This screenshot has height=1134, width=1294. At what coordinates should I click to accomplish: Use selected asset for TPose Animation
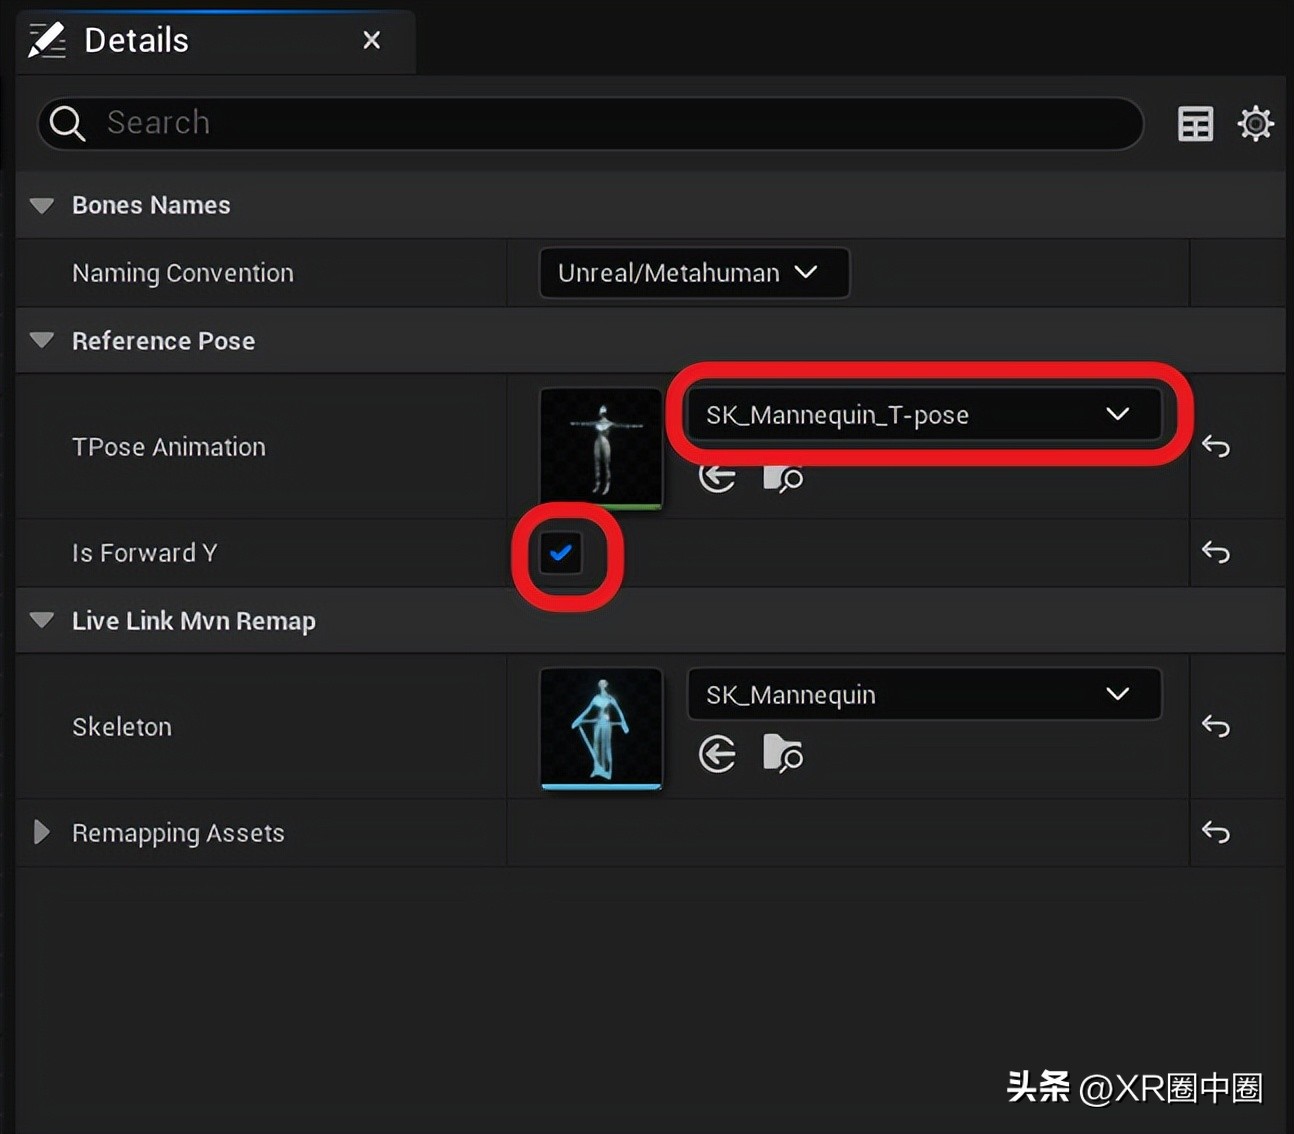tap(717, 477)
